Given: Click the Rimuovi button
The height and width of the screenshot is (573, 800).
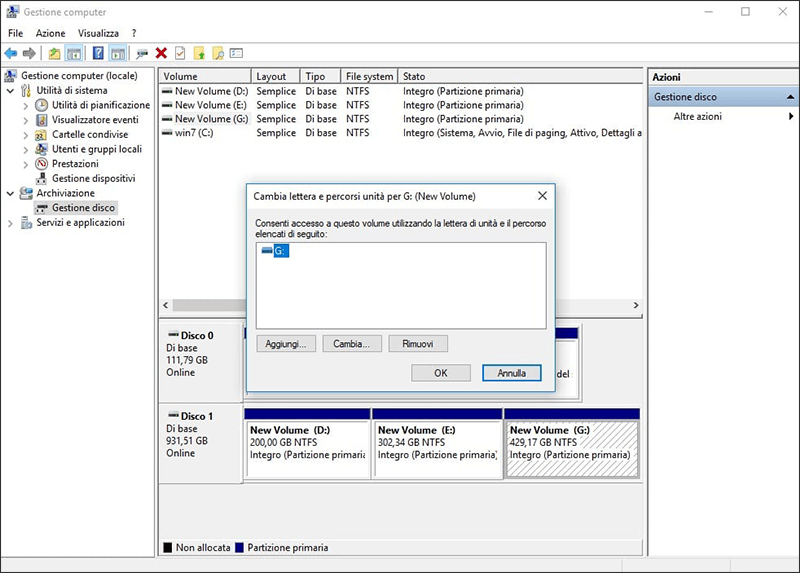Looking at the screenshot, I should pos(417,343).
